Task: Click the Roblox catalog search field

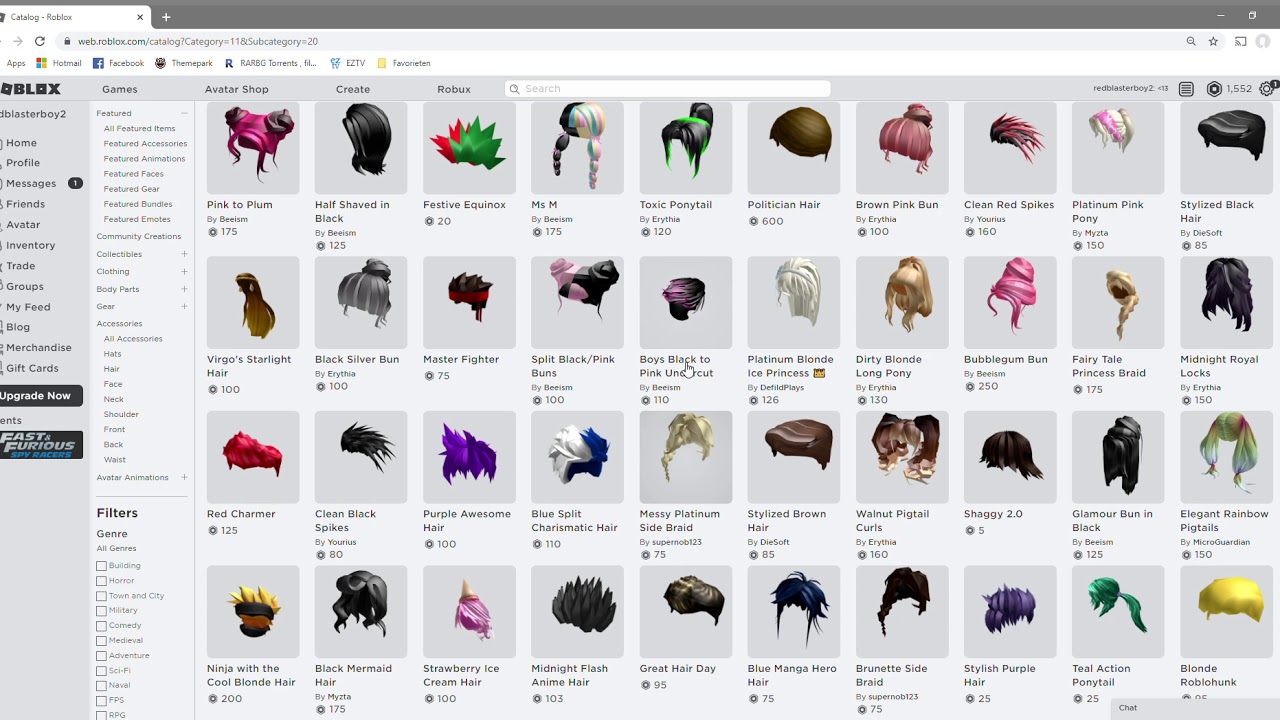Action: [x=668, y=89]
